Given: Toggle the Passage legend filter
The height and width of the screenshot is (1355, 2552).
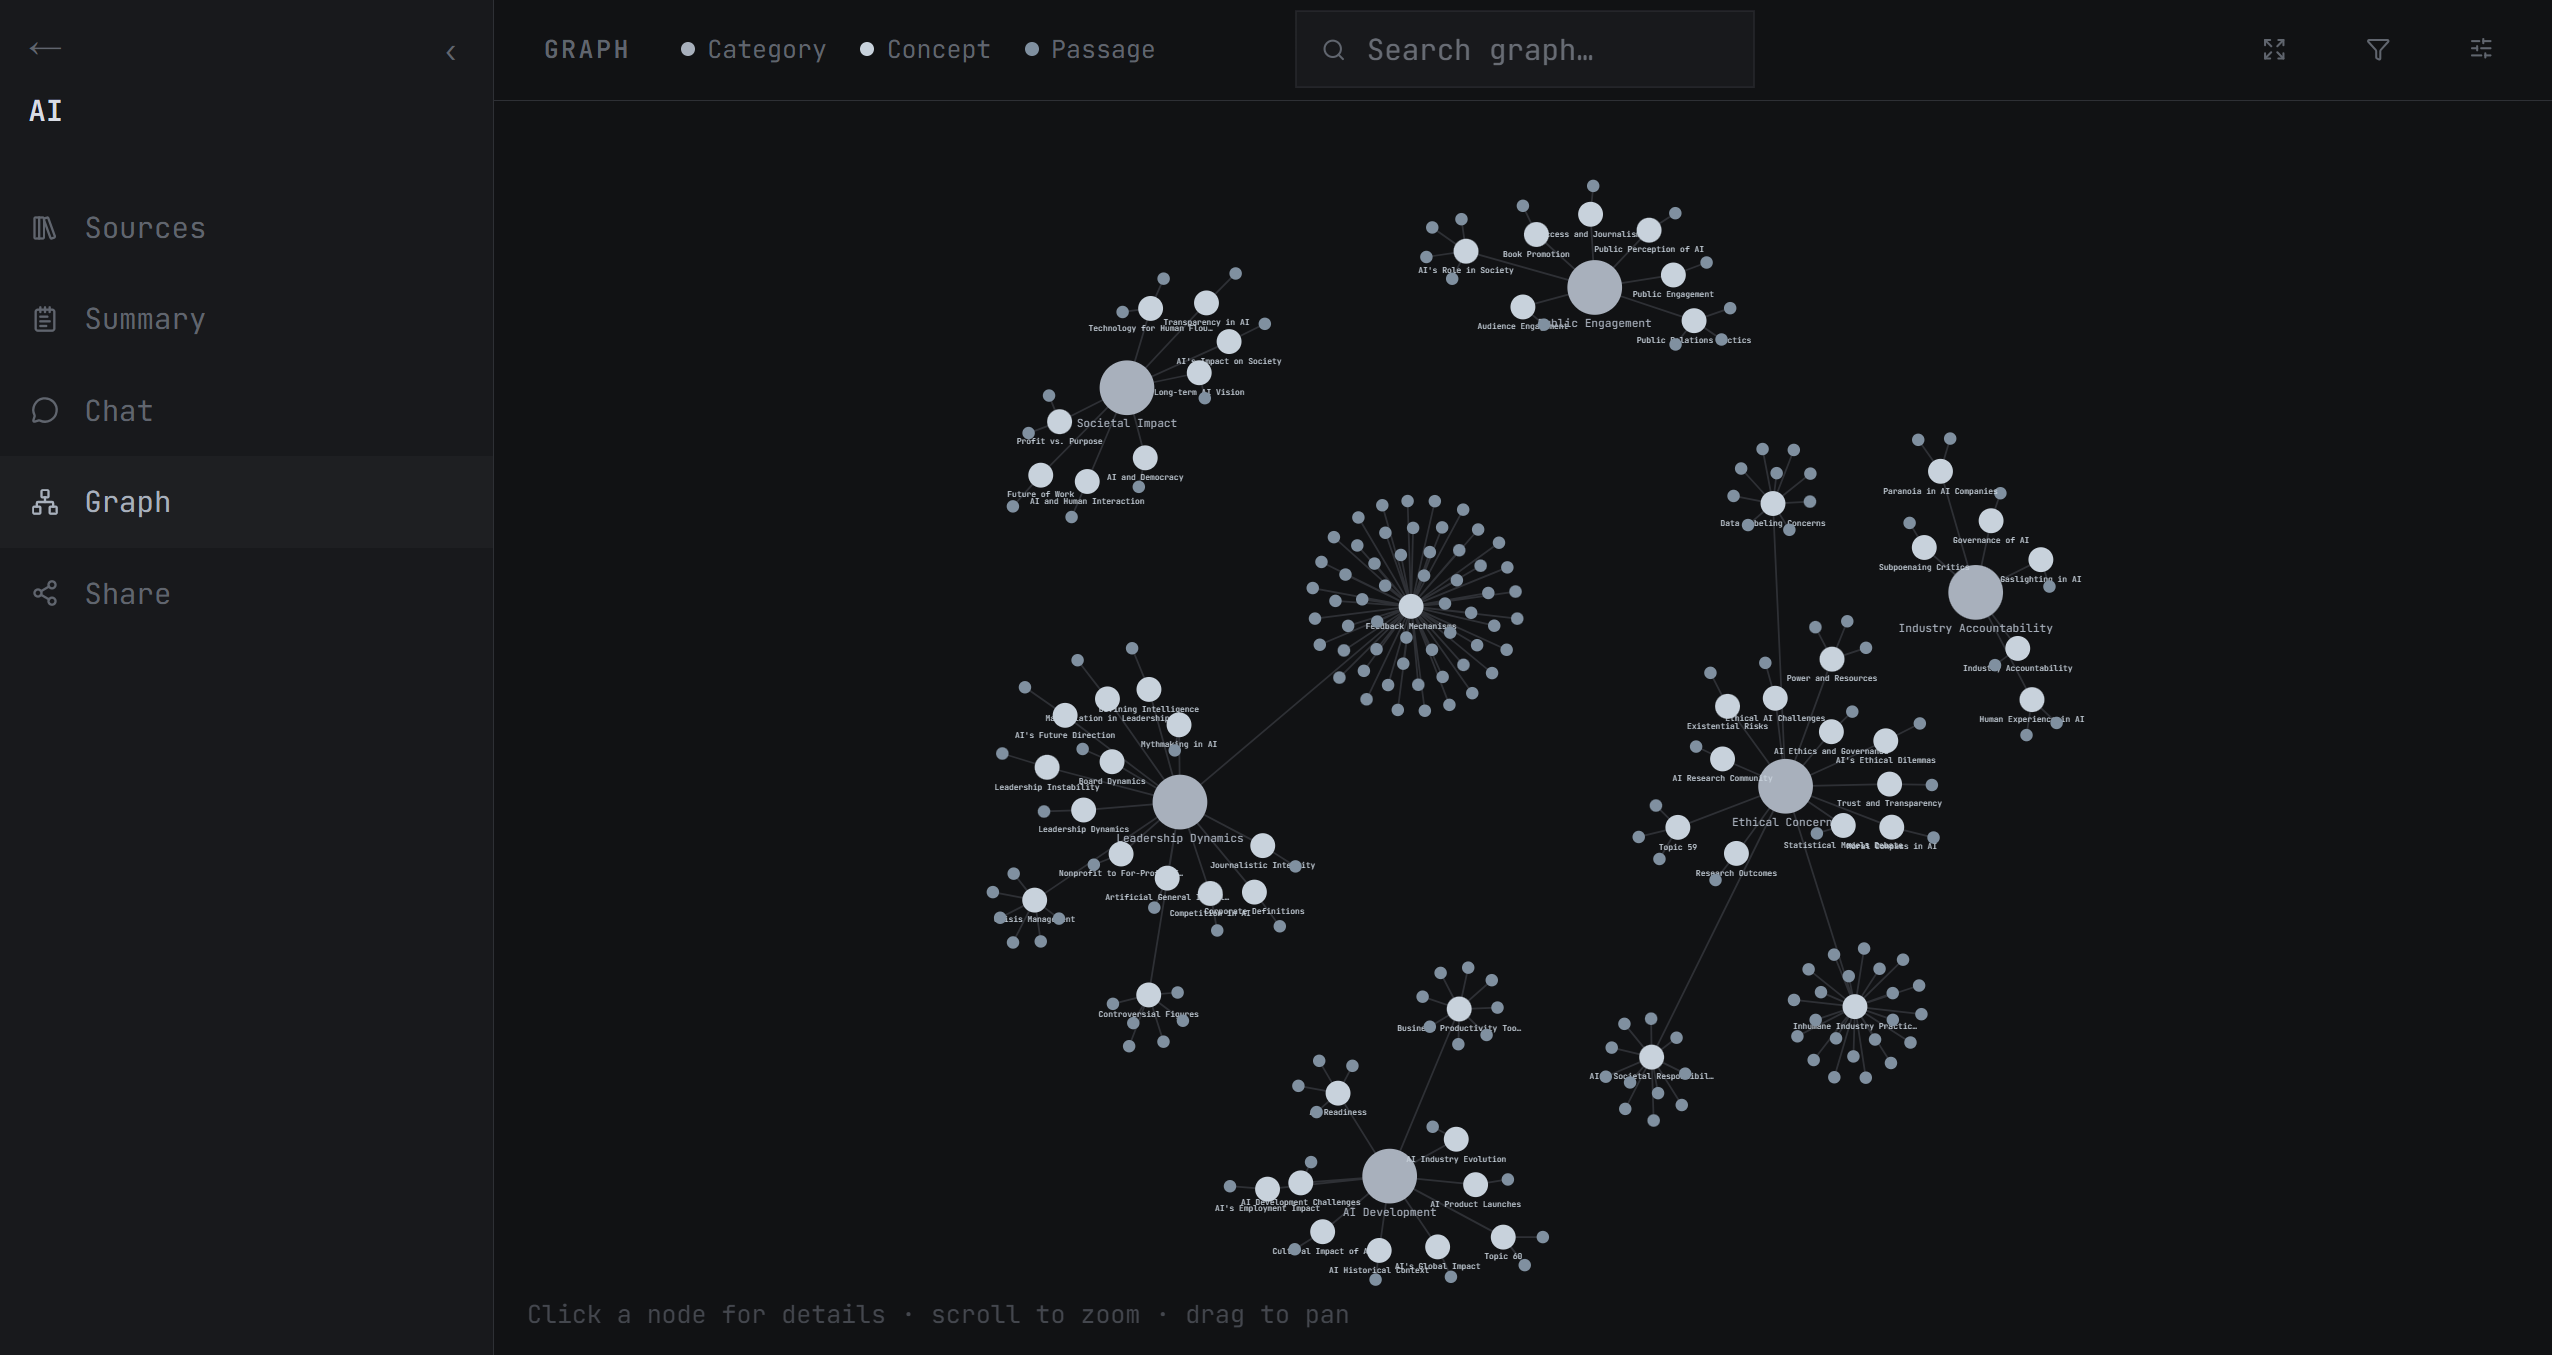Looking at the screenshot, I should pyautogui.click(x=1090, y=50).
